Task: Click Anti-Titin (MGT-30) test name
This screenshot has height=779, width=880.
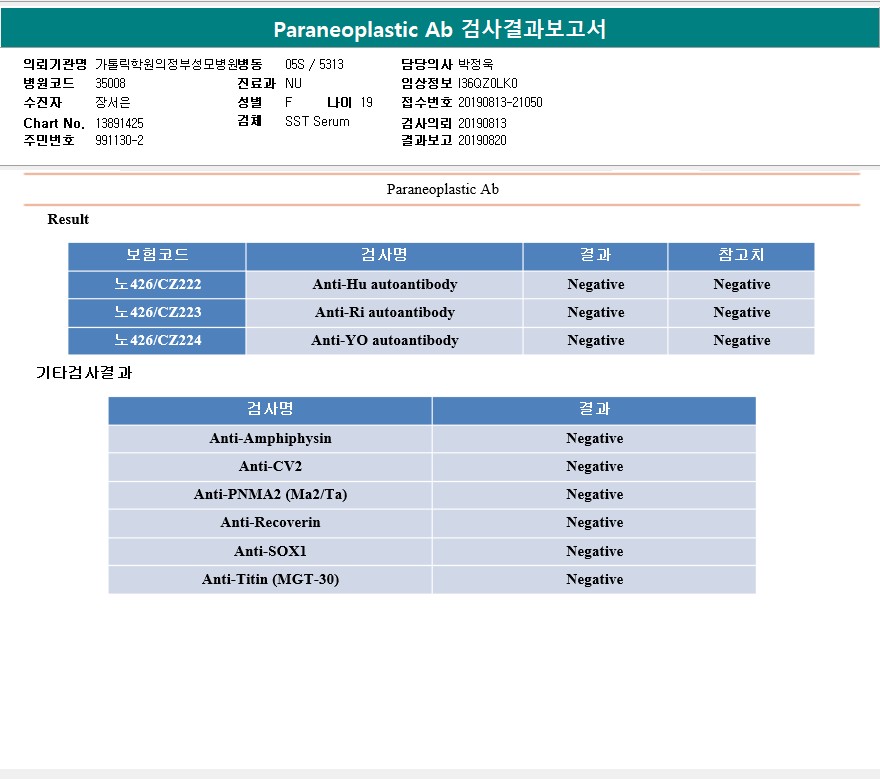Action: pos(271,579)
